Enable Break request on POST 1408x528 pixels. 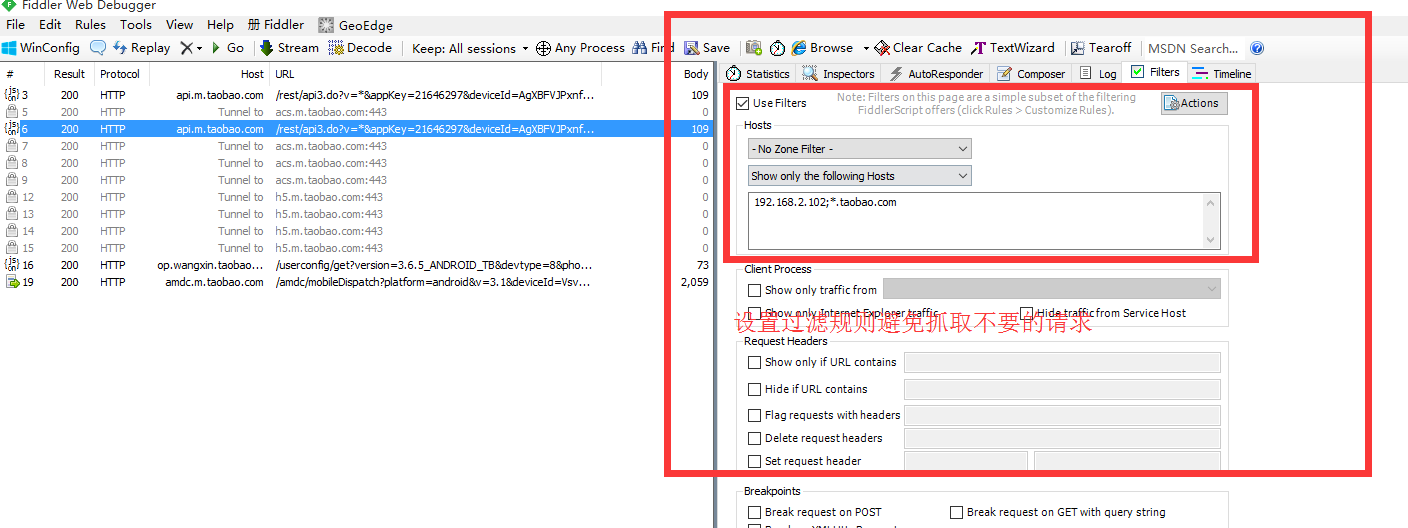[755, 512]
